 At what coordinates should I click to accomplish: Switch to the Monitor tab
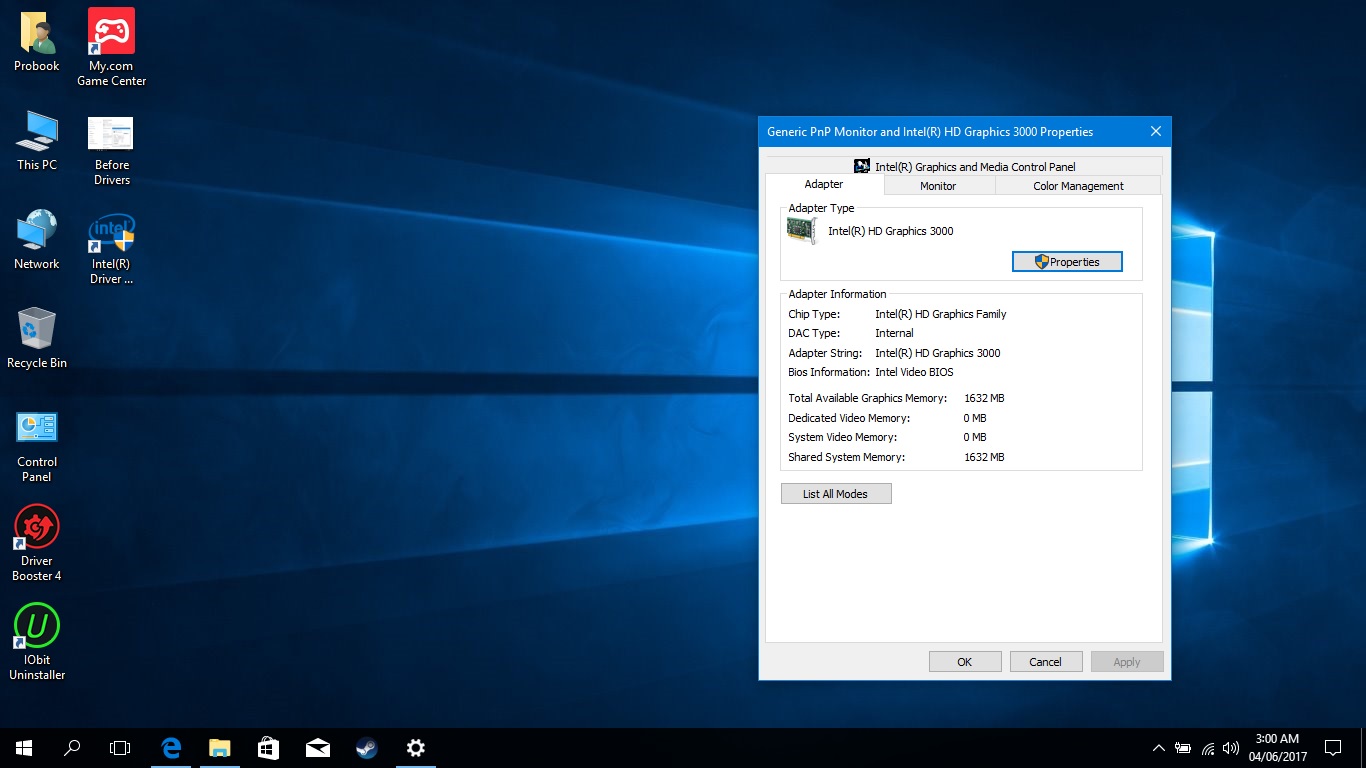938,186
